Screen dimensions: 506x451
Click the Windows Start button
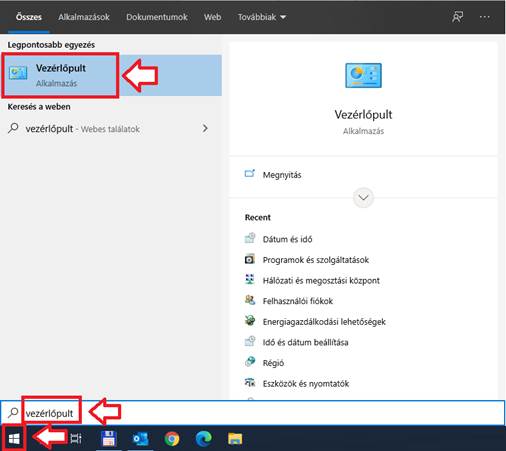tap(14, 439)
